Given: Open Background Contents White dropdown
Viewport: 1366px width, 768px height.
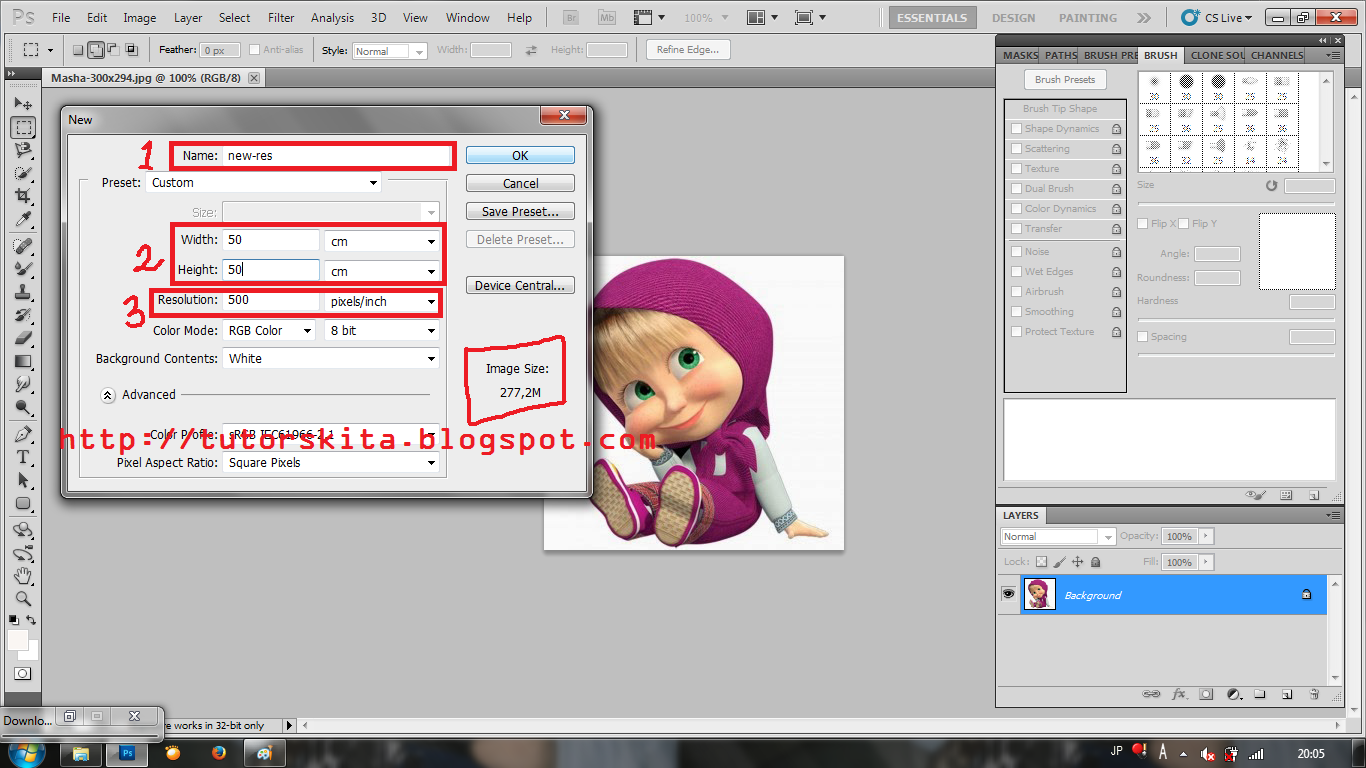Looking at the screenshot, I should [332, 358].
